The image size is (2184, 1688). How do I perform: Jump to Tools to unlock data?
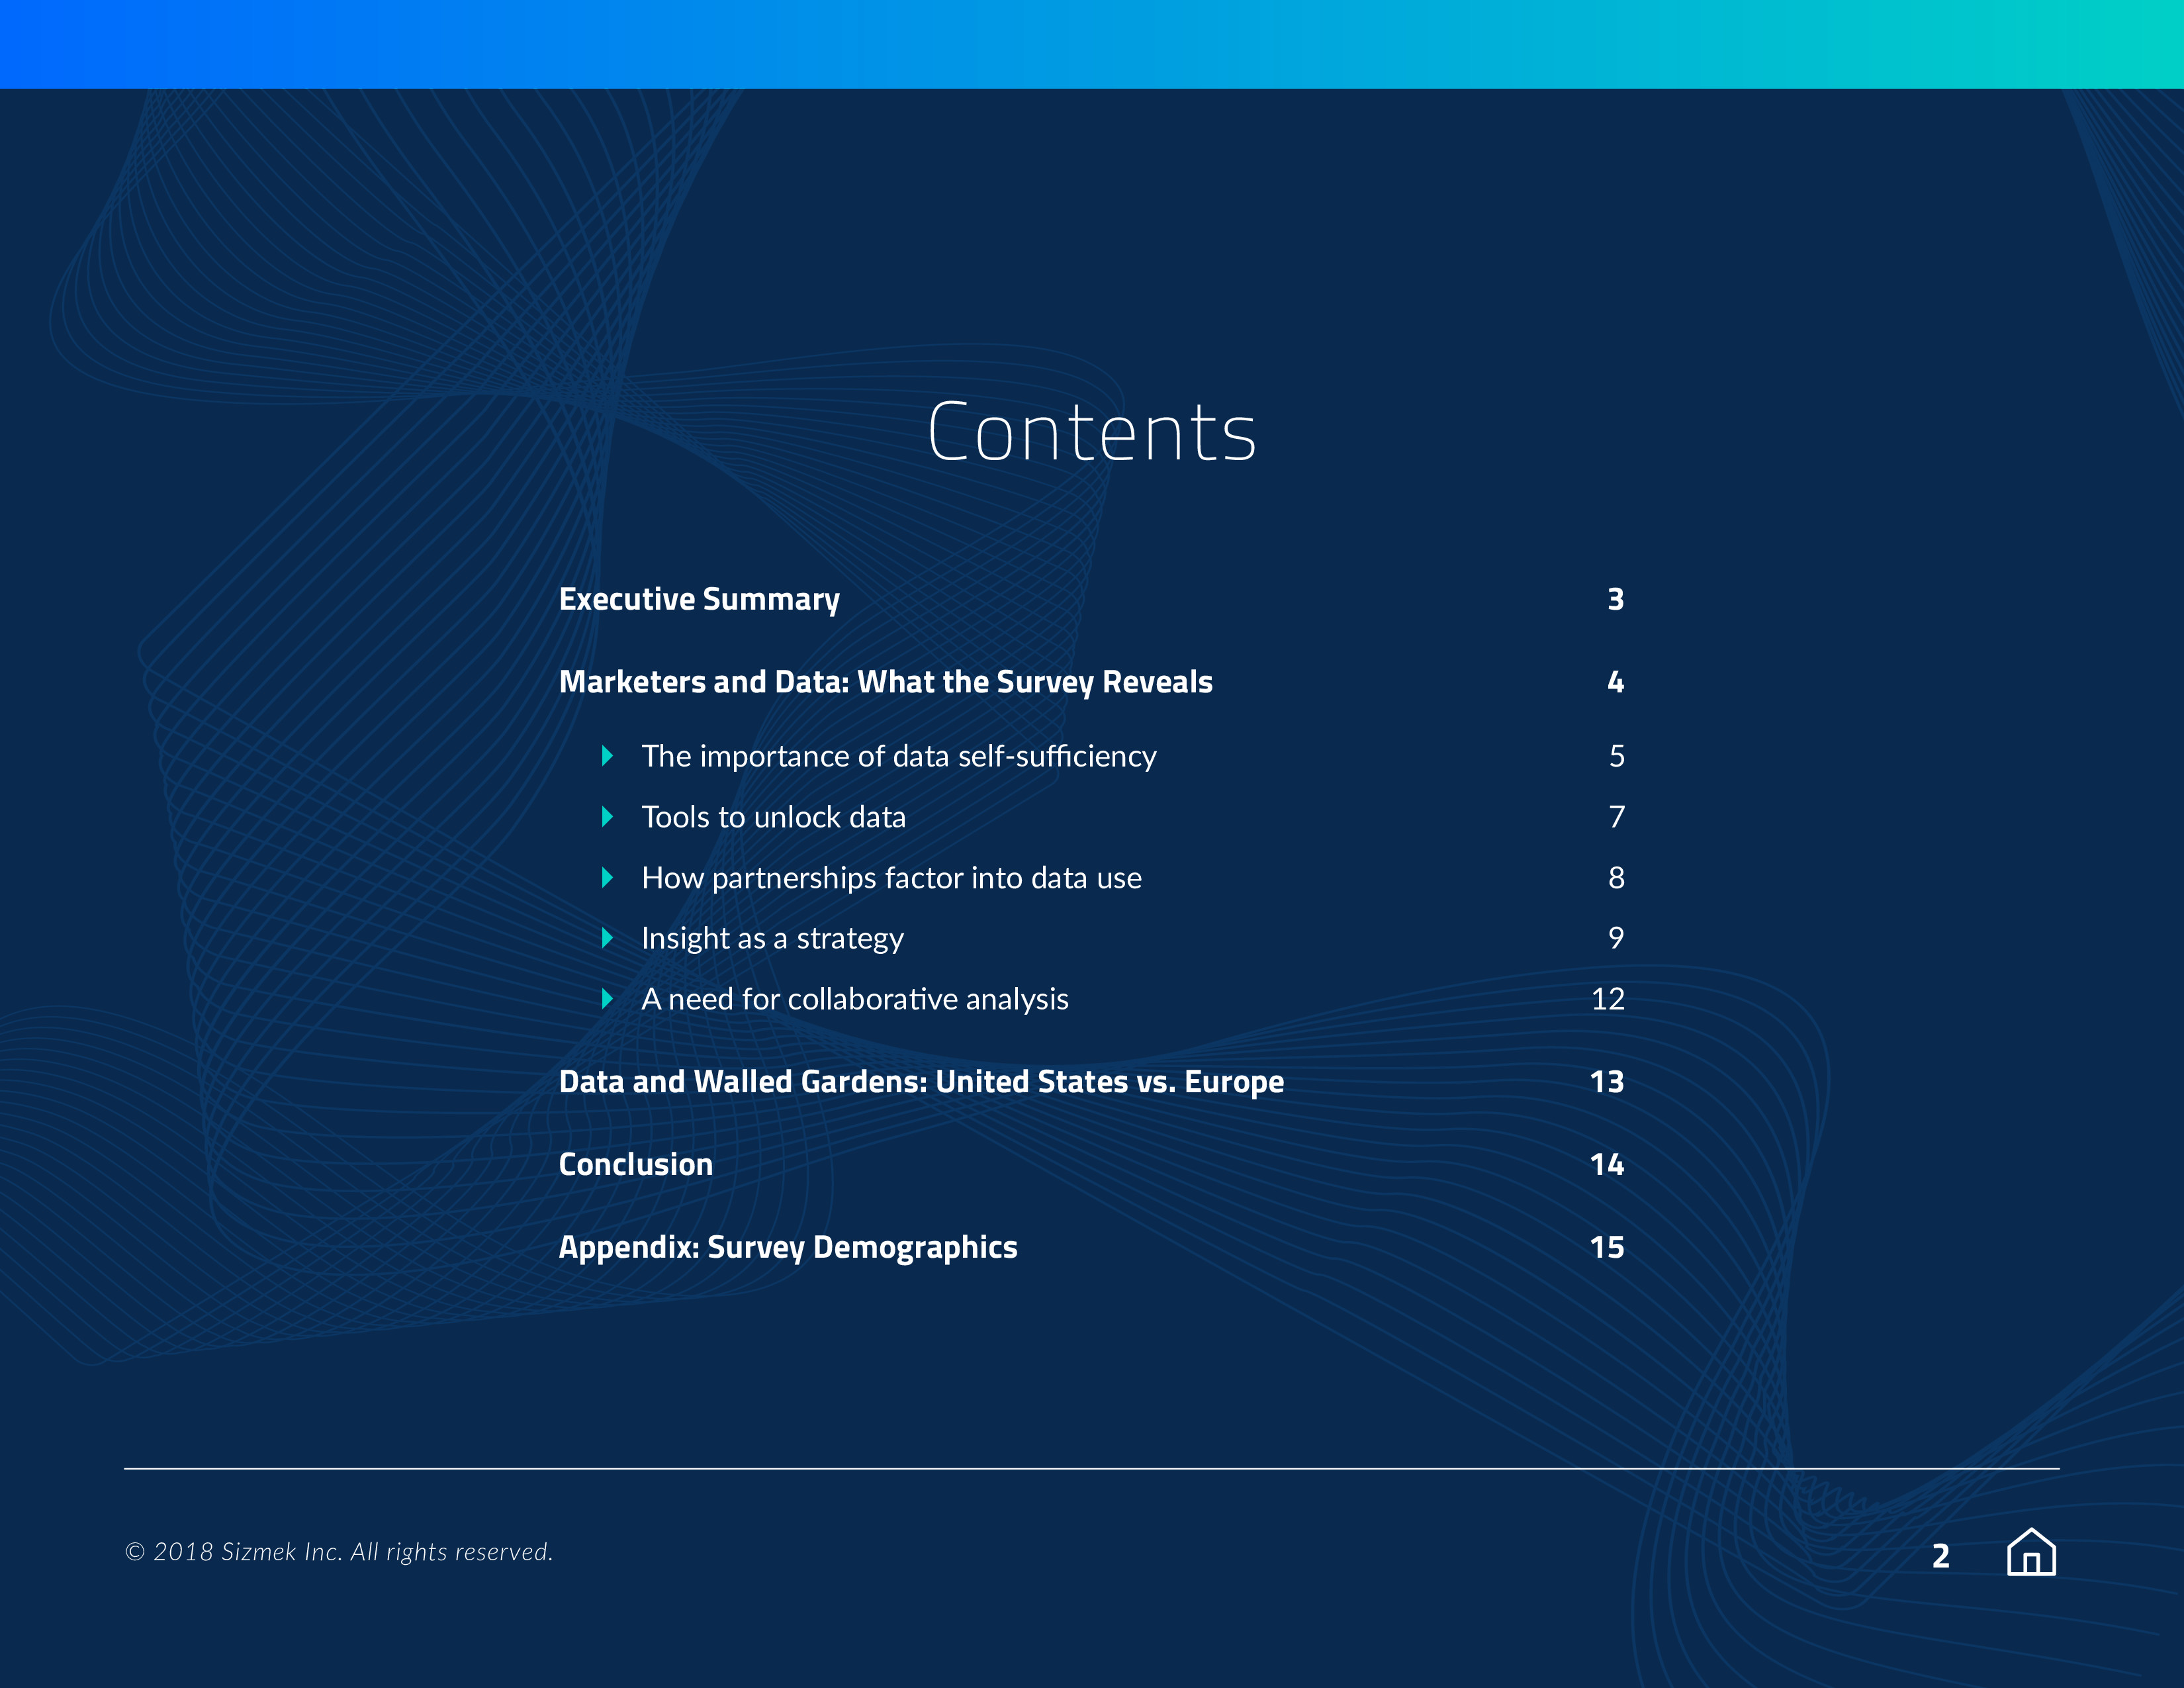coord(773,817)
